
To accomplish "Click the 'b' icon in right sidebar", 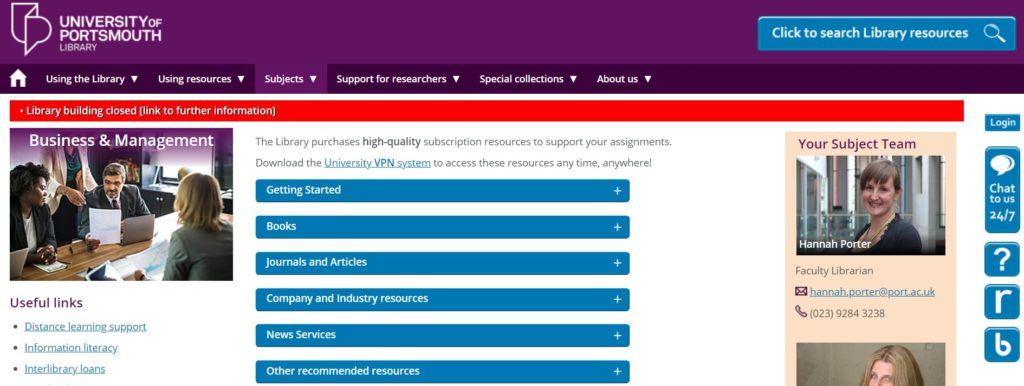I will [1002, 345].
